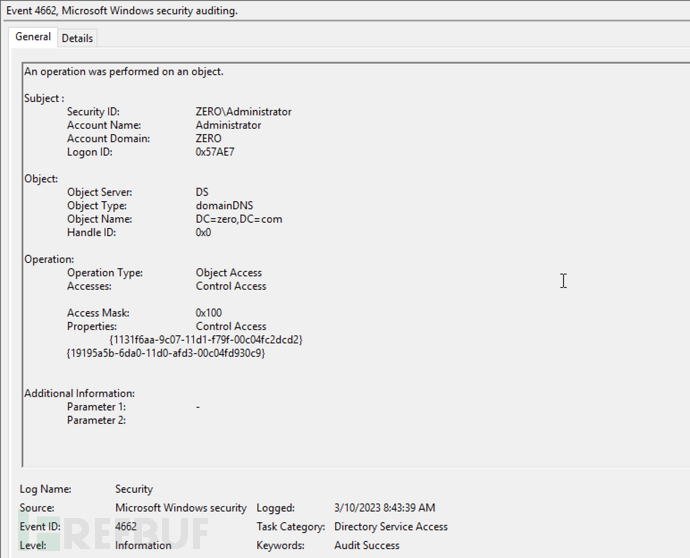The image size is (690, 558).
Task: Click Keywords value Audit Success
Action: click(367, 545)
